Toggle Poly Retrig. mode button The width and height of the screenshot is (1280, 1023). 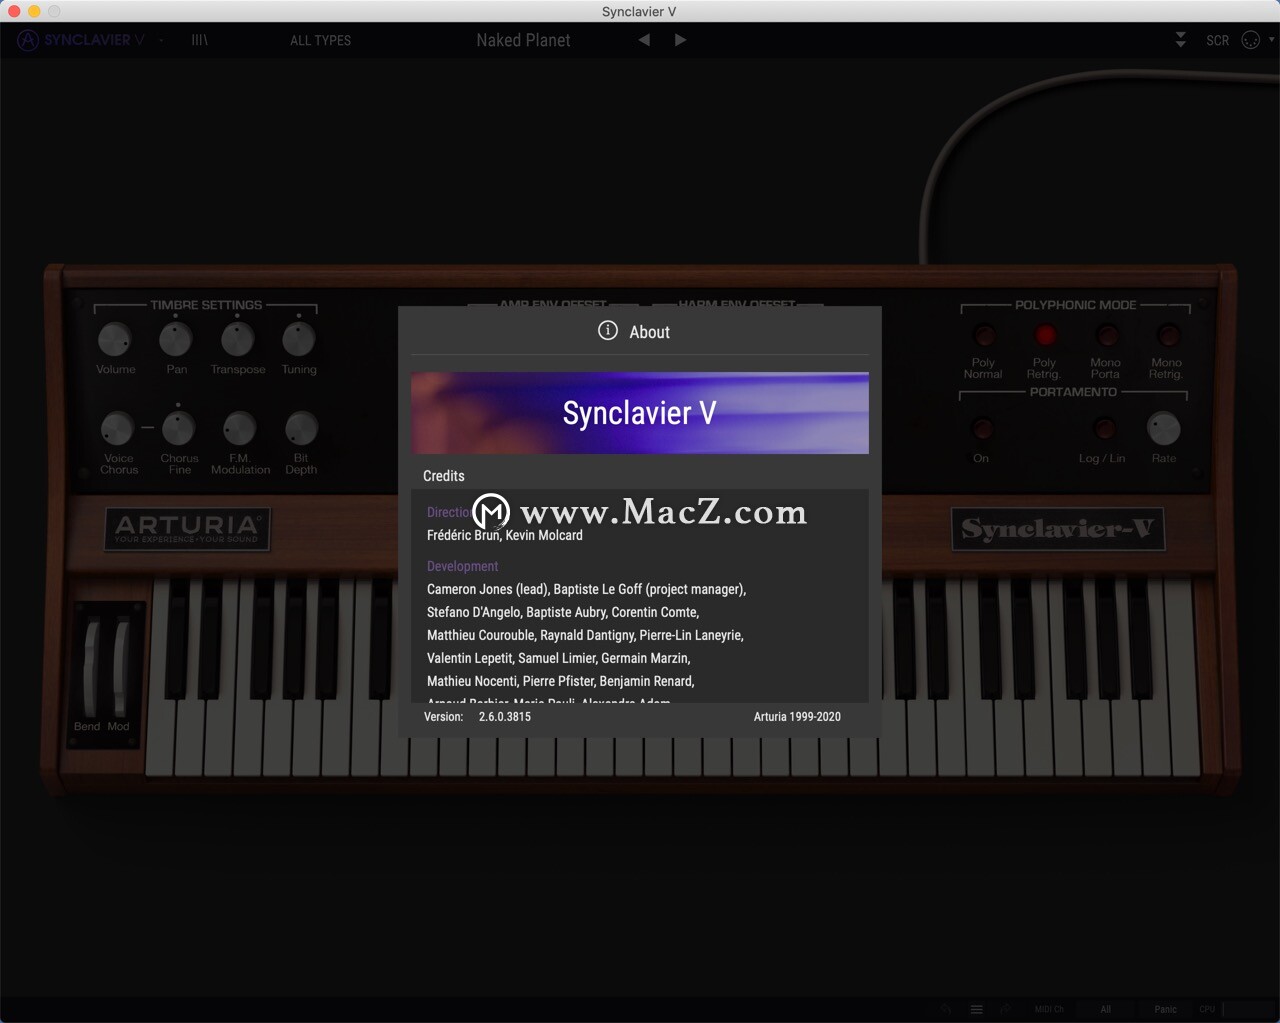click(x=1045, y=335)
